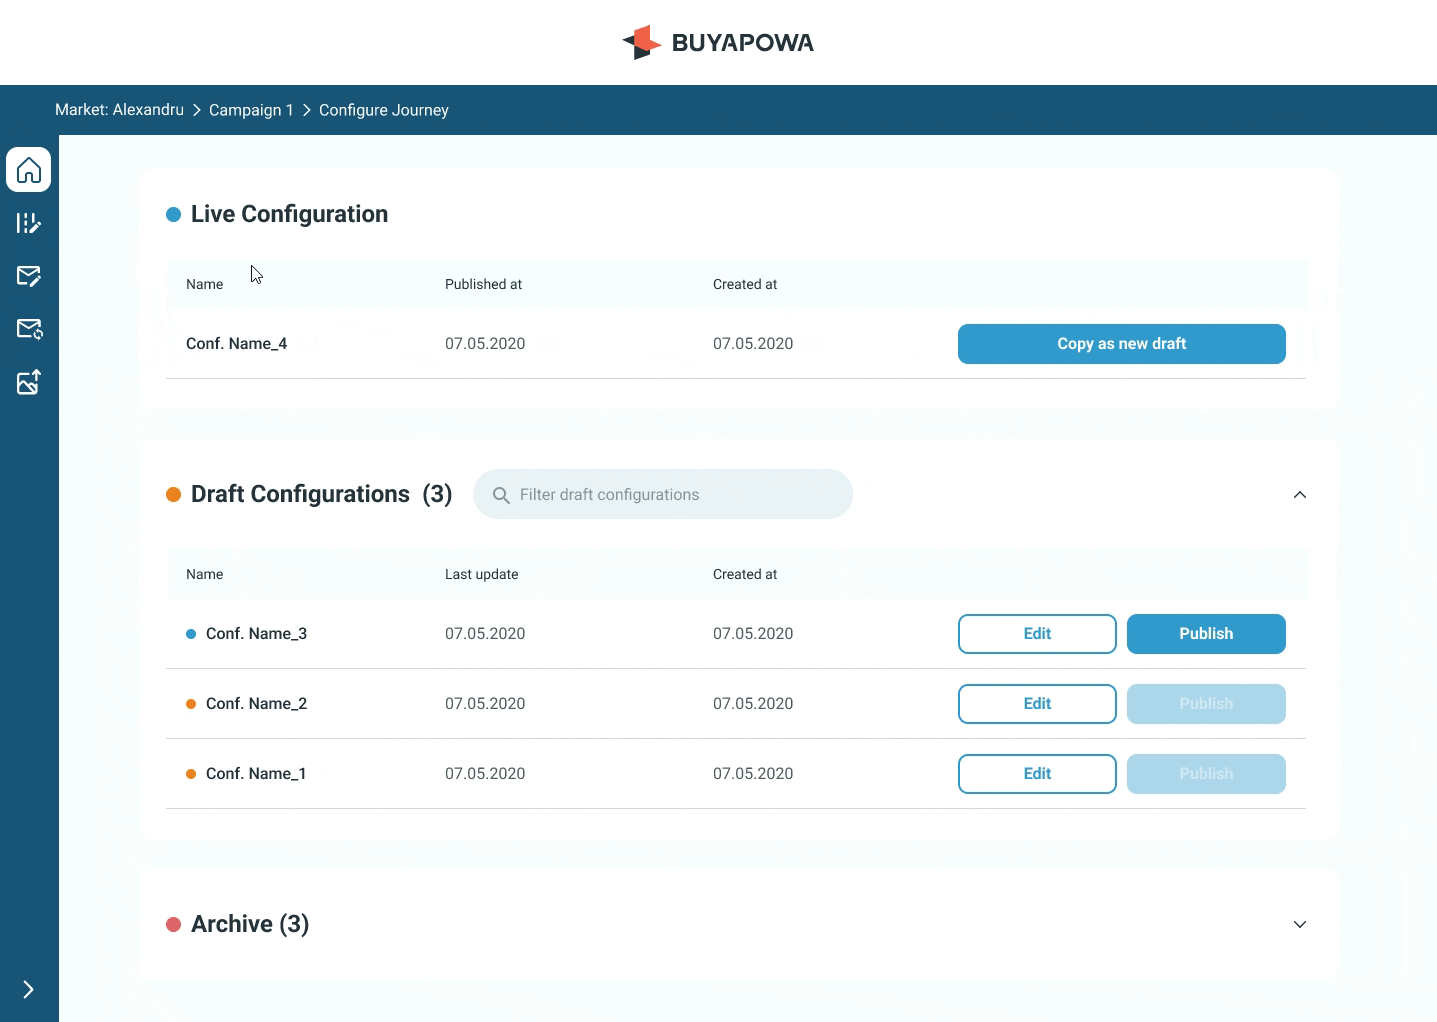This screenshot has height=1022, width=1437.
Task: Click disabled Publish for Conf. Name_2
Action: coord(1206,704)
